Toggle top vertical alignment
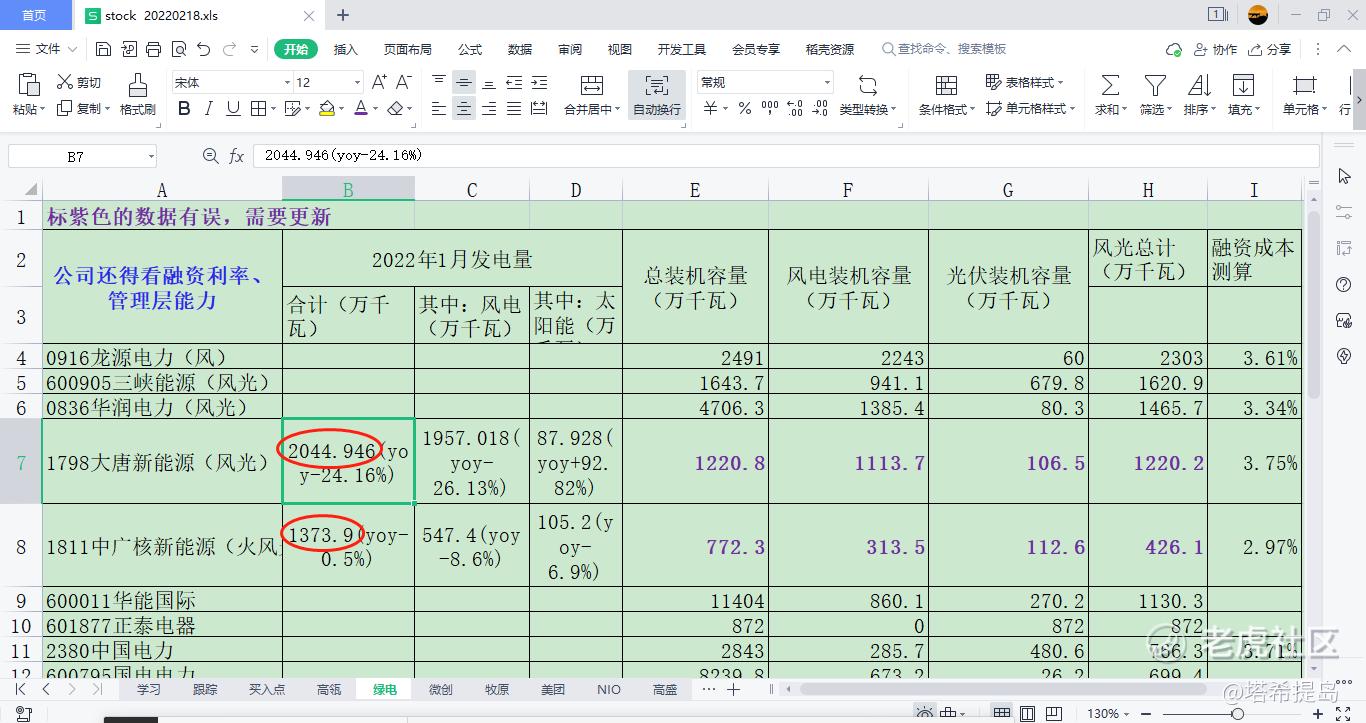The height and width of the screenshot is (723, 1366). pyautogui.click(x=439, y=83)
